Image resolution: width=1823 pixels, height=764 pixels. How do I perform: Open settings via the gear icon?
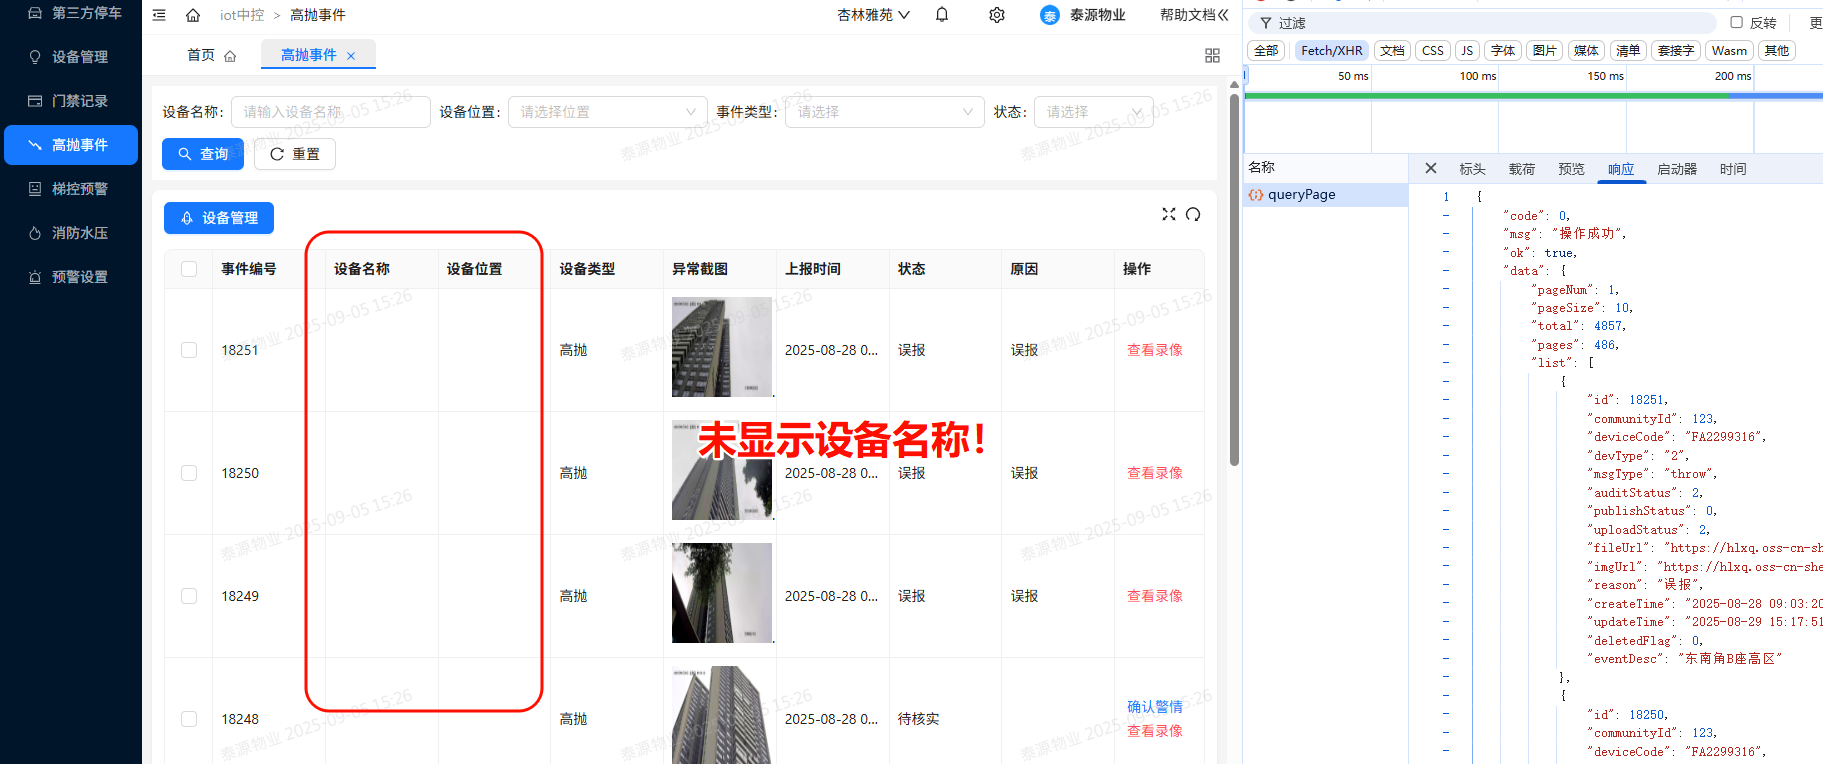point(996,15)
